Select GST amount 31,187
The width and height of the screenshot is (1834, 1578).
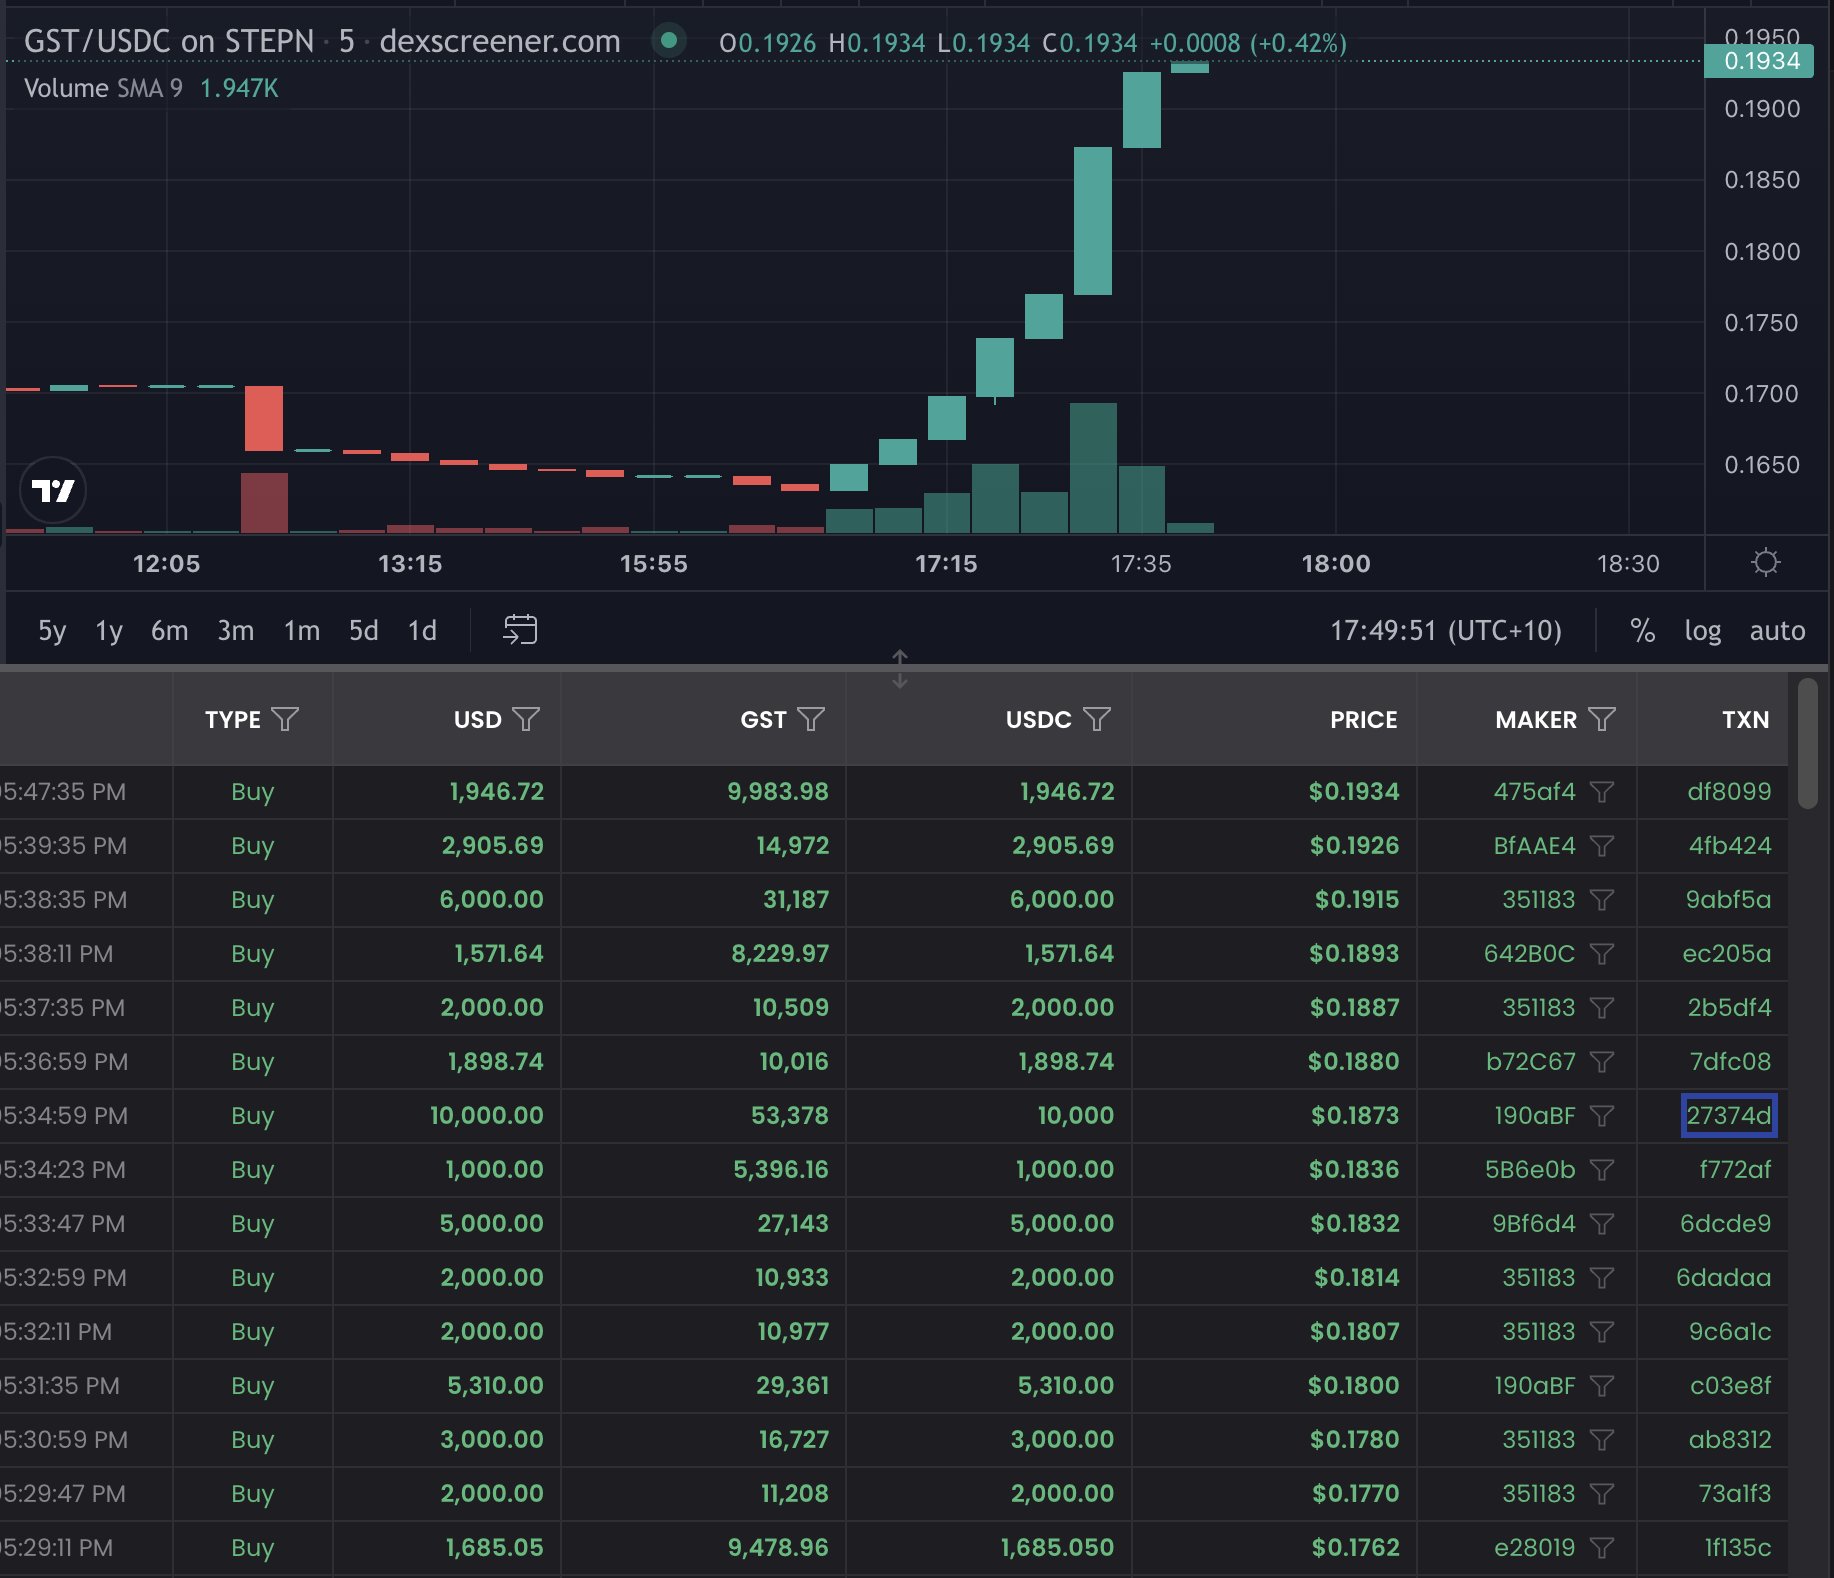(796, 900)
